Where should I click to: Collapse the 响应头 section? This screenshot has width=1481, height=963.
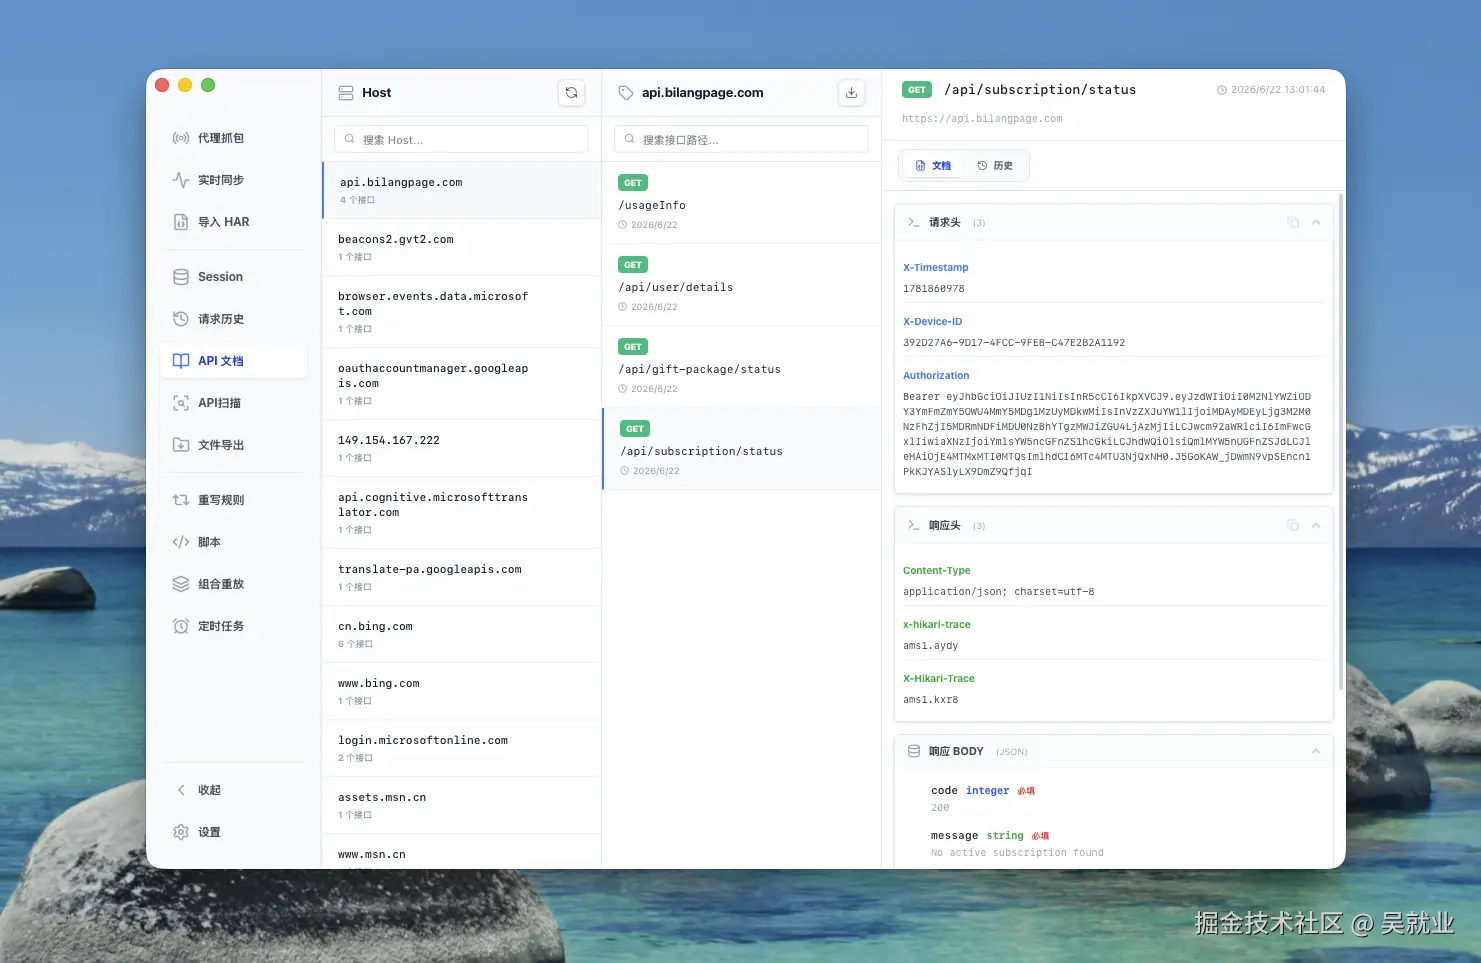click(1316, 525)
